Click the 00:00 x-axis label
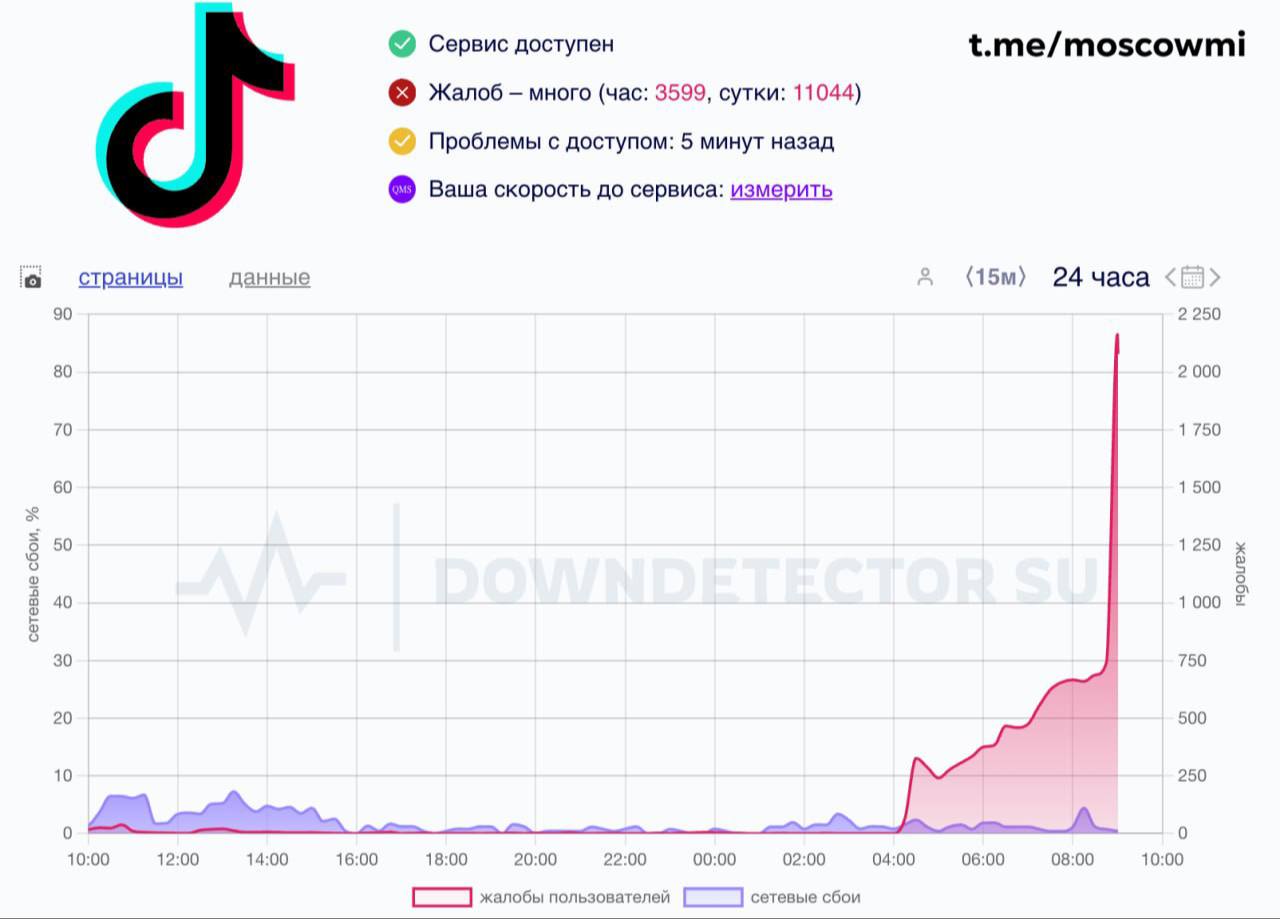This screenshot has width=1280, height=919. coord(714,860)
